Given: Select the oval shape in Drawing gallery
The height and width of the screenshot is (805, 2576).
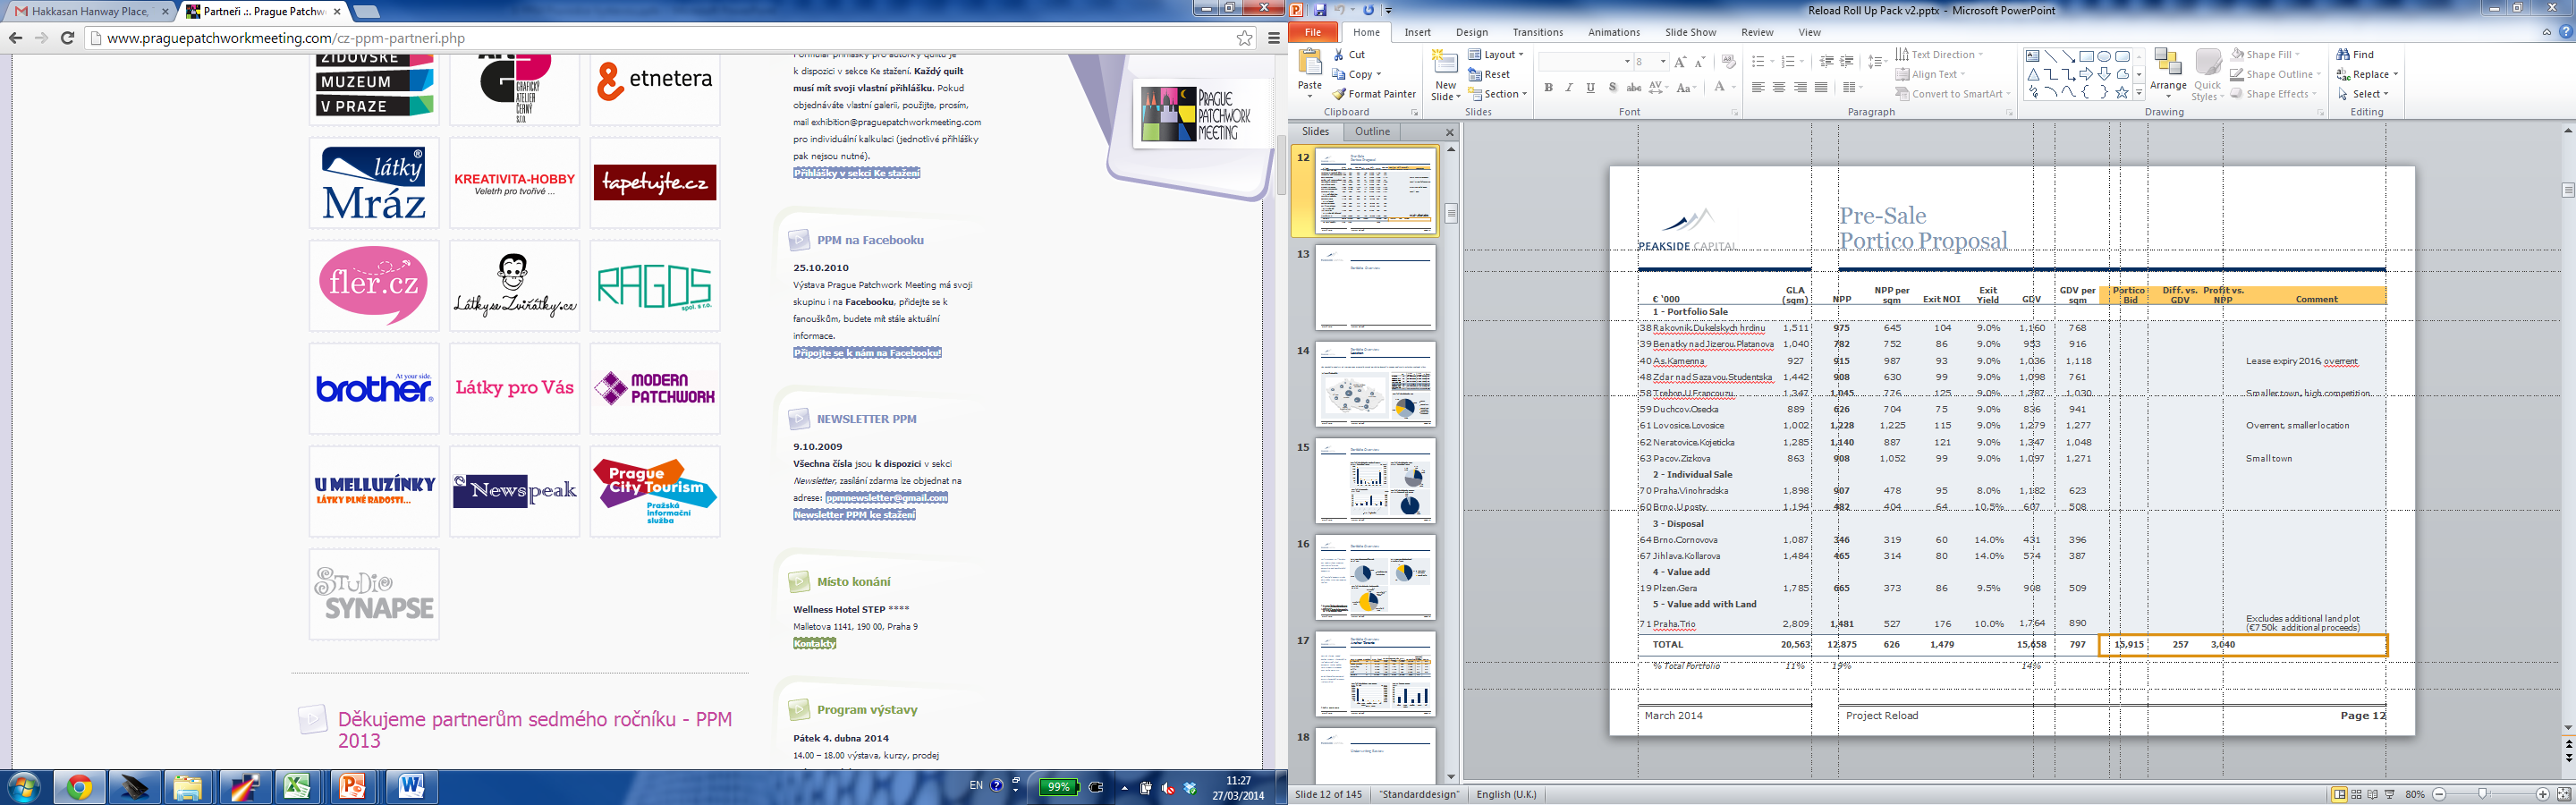Looking at the screenshot, I should (2104, 56).
